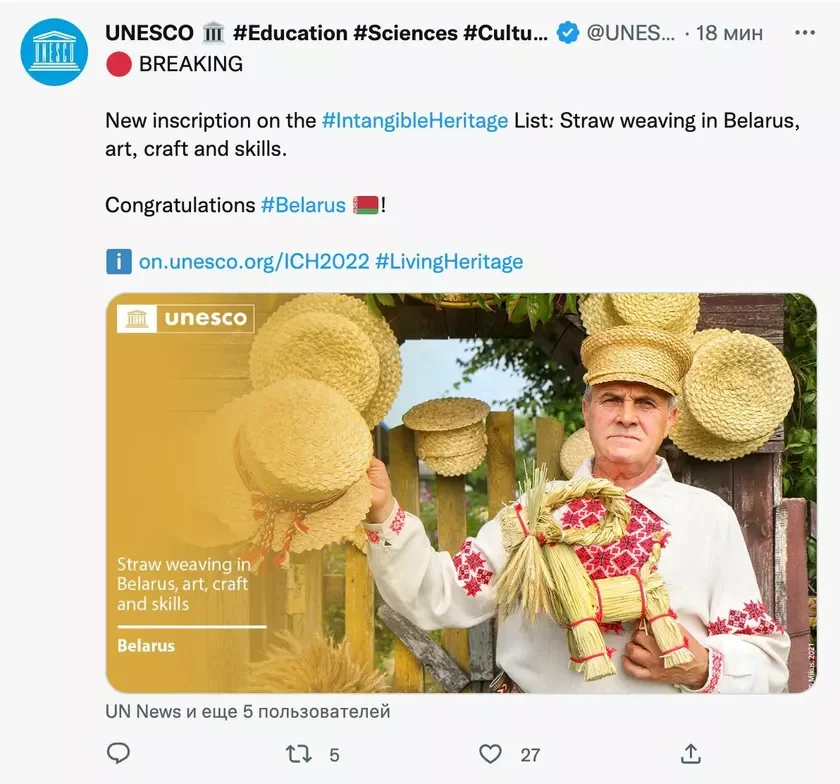The image size is (840, 784).
Task: Reply to the tweet with comment icon
Action: [118, 753]
